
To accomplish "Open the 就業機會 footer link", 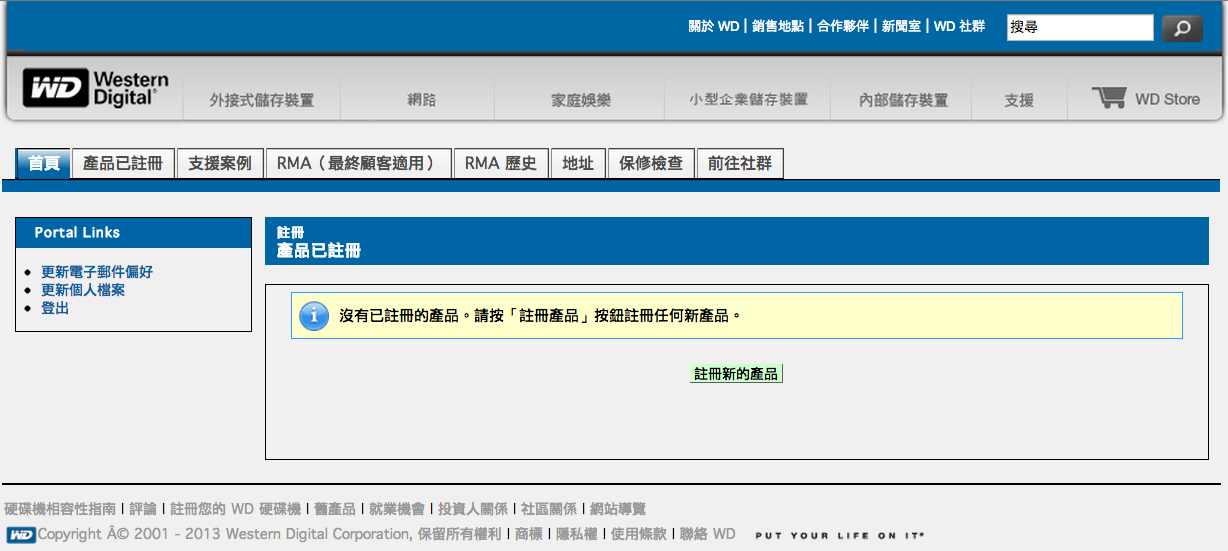I will [x=397, y=509].
